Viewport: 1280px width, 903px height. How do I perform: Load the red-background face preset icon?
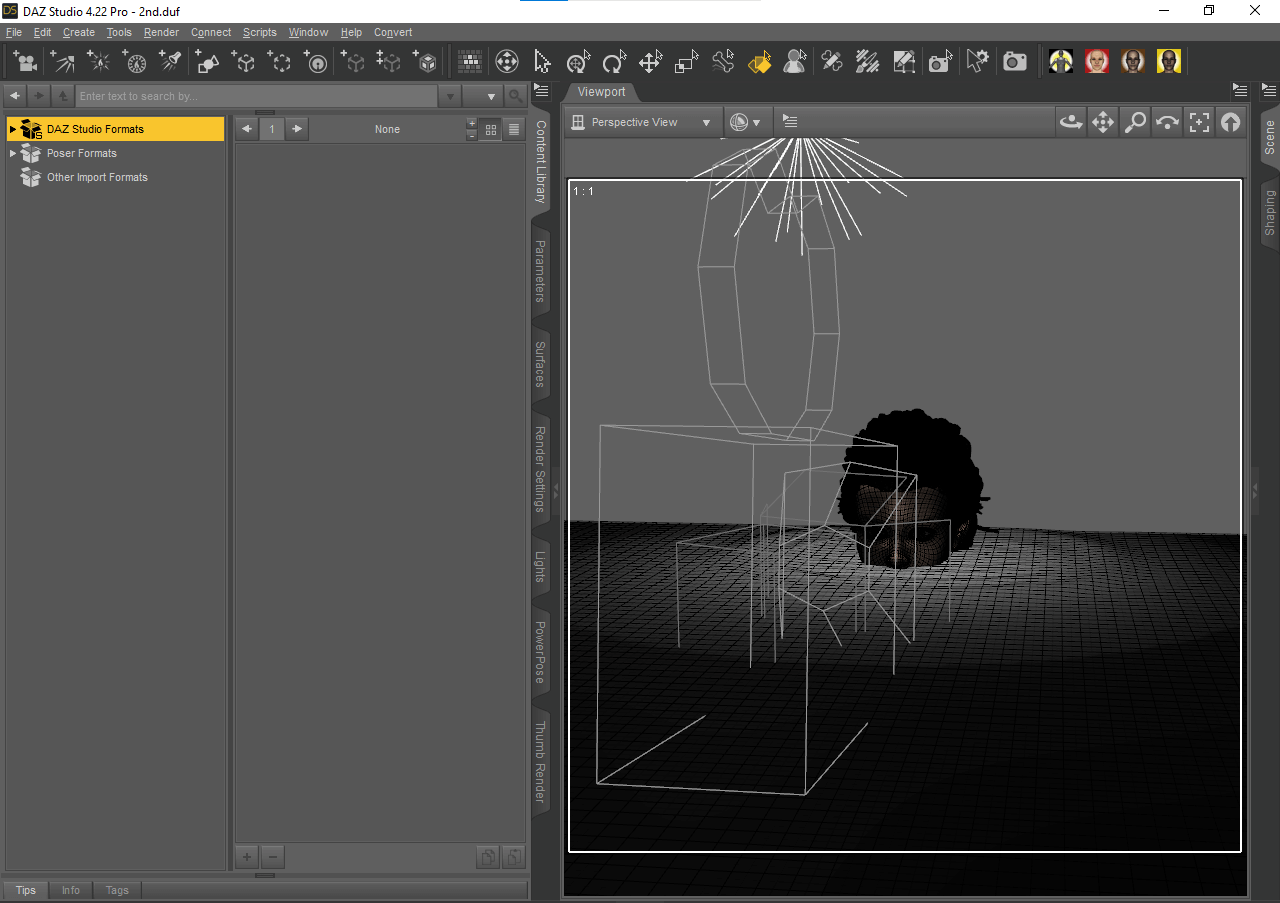[1097, 61]
